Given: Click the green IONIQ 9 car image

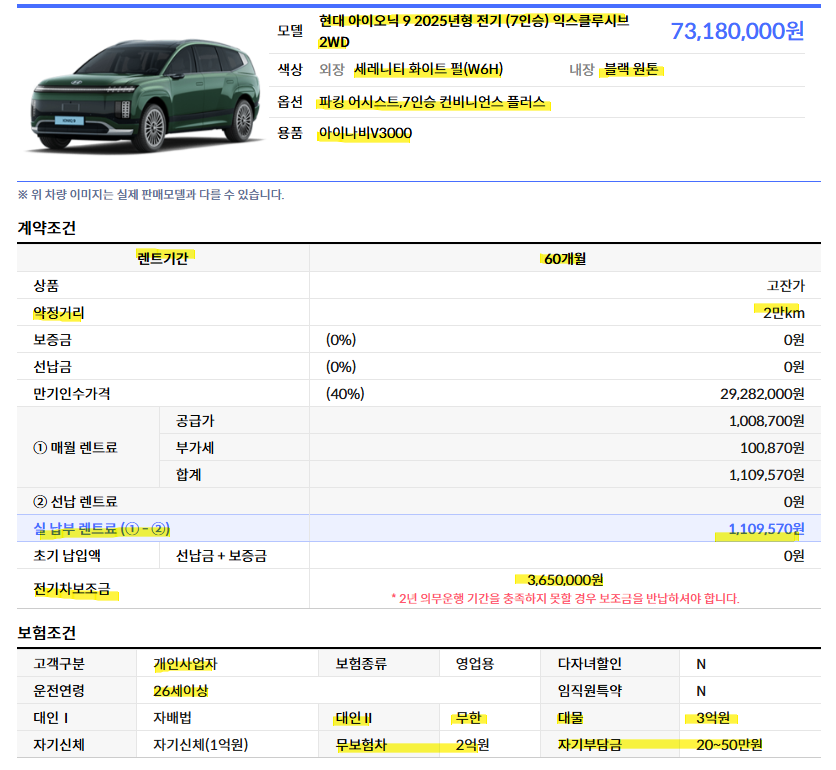Looking at the screenshot, I should pos(145,96).
